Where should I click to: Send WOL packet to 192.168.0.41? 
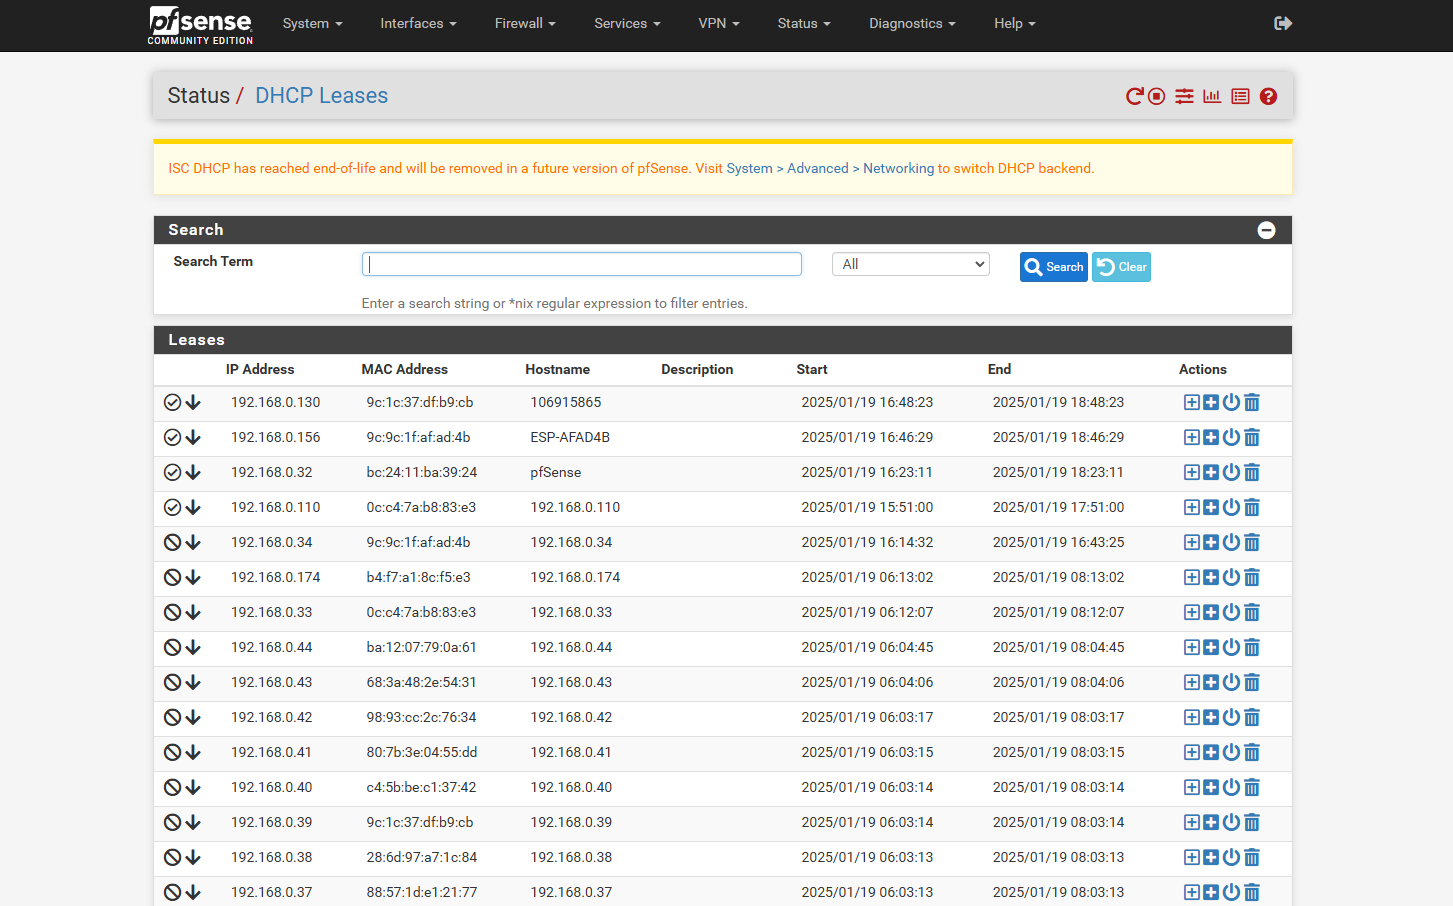point(1231,752)
